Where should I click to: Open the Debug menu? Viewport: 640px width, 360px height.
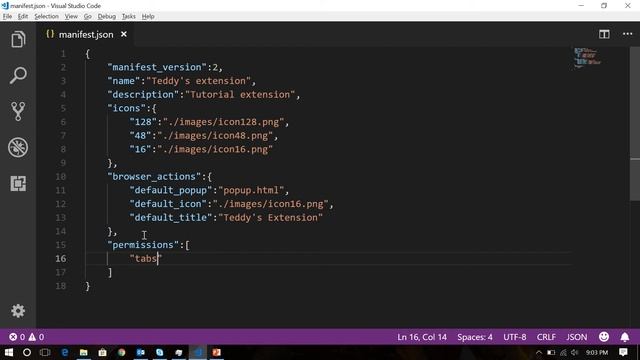pyautogui.click(x=107, y=16)
